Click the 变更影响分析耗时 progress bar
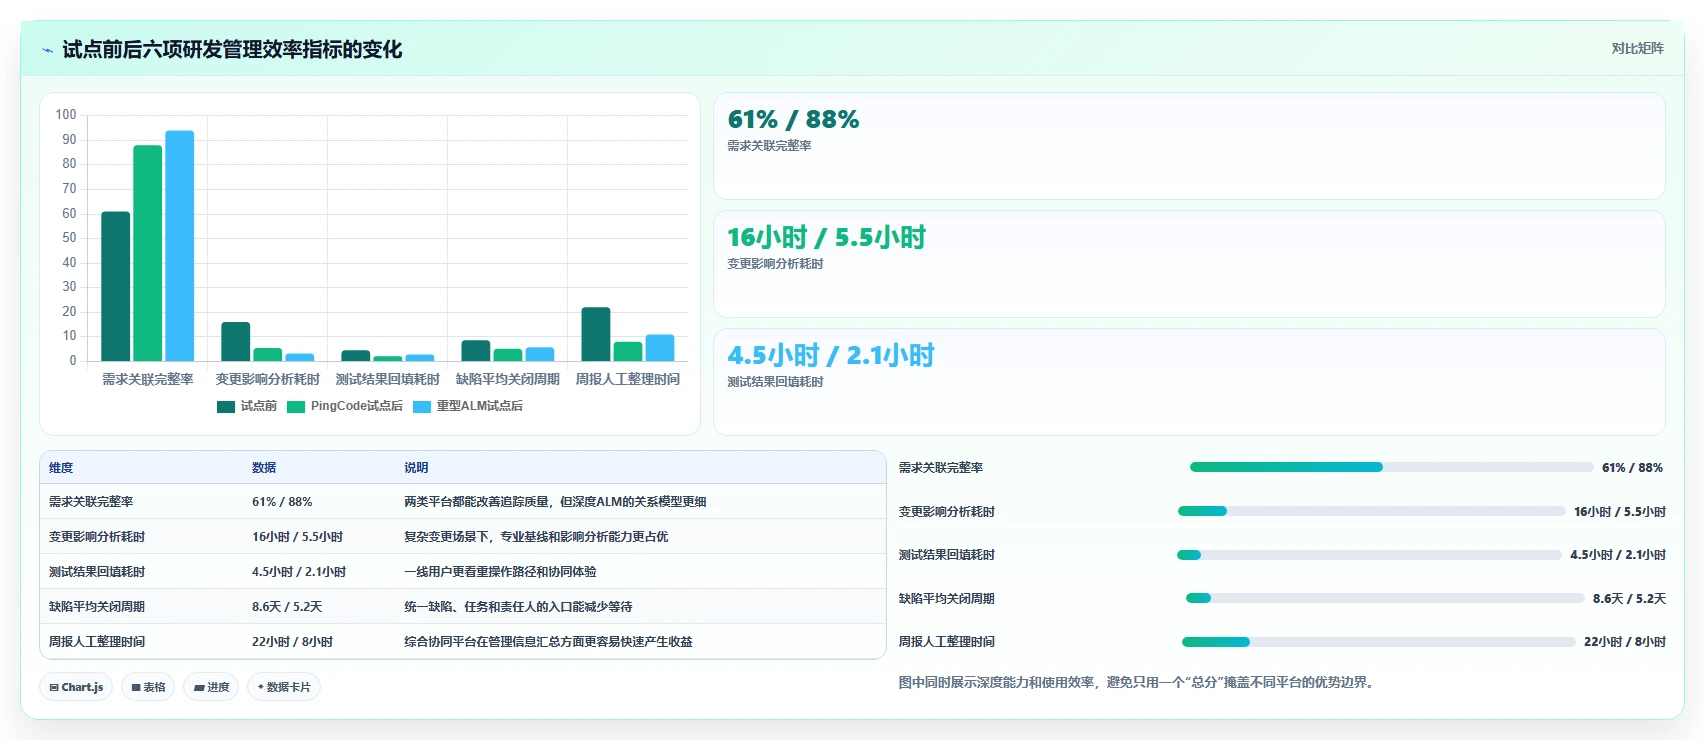The width and height of the screenshot is (1705, 740). tap(1371, 511)
